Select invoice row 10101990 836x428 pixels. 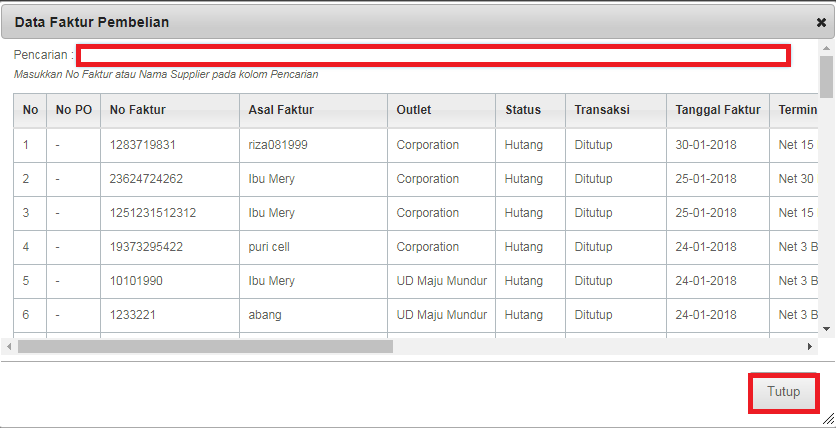pos(416,281)
